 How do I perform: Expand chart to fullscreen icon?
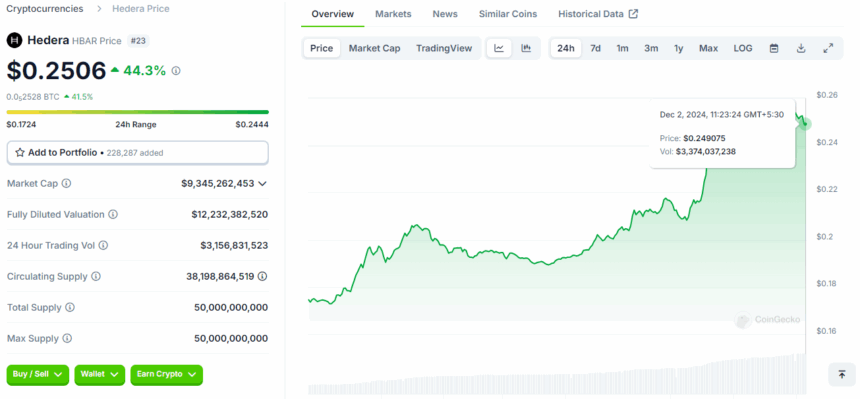pyautogui.click(x=828, y=48)
